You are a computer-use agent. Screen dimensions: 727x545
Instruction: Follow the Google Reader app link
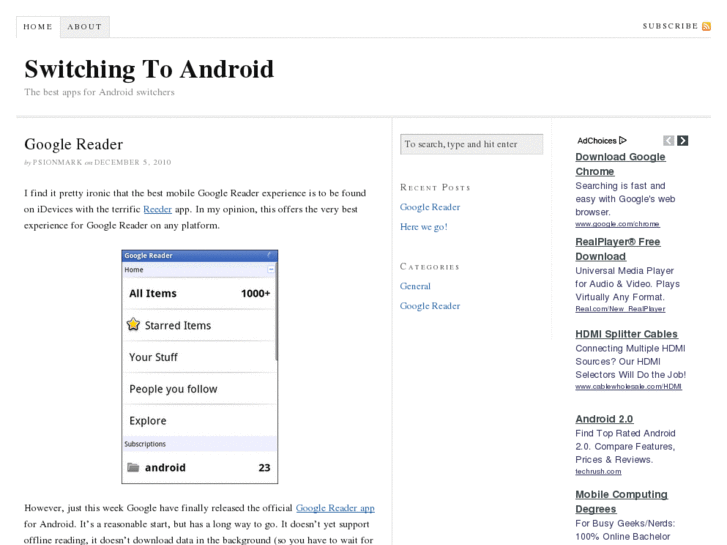(x=335, y=508)
